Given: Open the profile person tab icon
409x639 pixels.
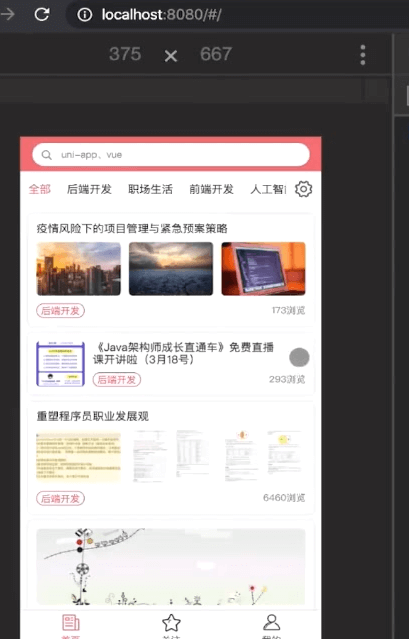Looking at the screenshot, I should (x=271, y=622).
